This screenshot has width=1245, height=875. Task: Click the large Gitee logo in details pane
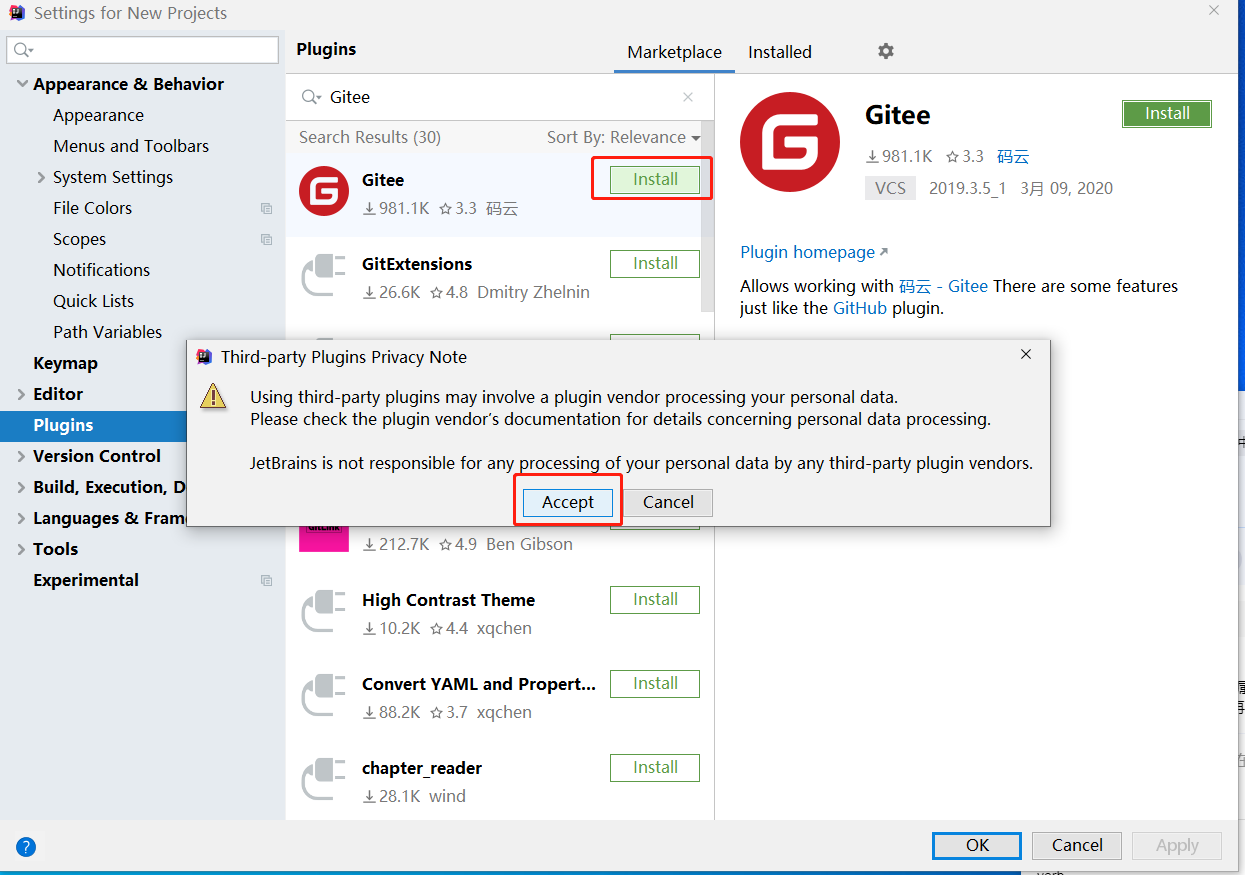pyautogui.click(x=790, y=142)
